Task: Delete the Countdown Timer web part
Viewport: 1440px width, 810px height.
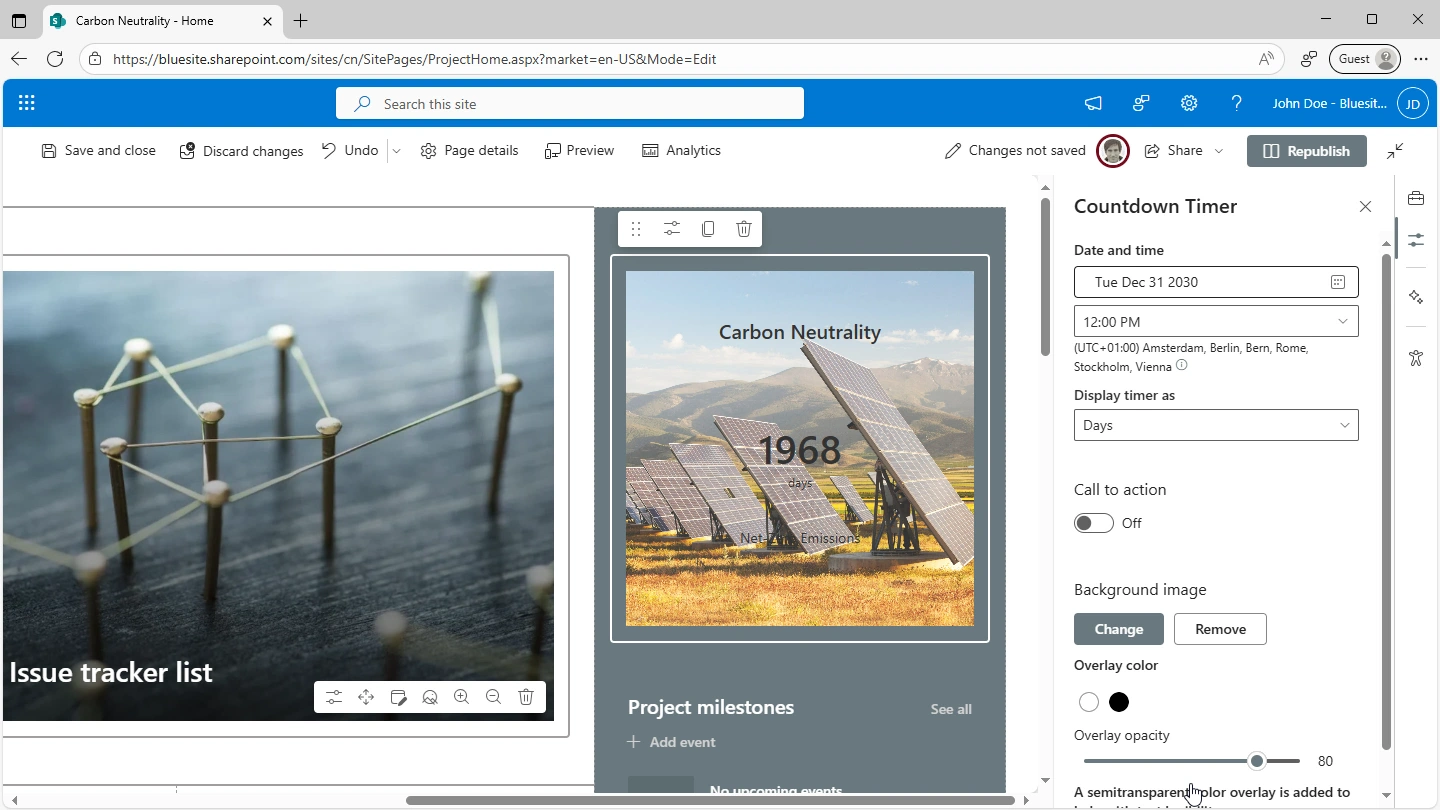Action: pos(743,229)
